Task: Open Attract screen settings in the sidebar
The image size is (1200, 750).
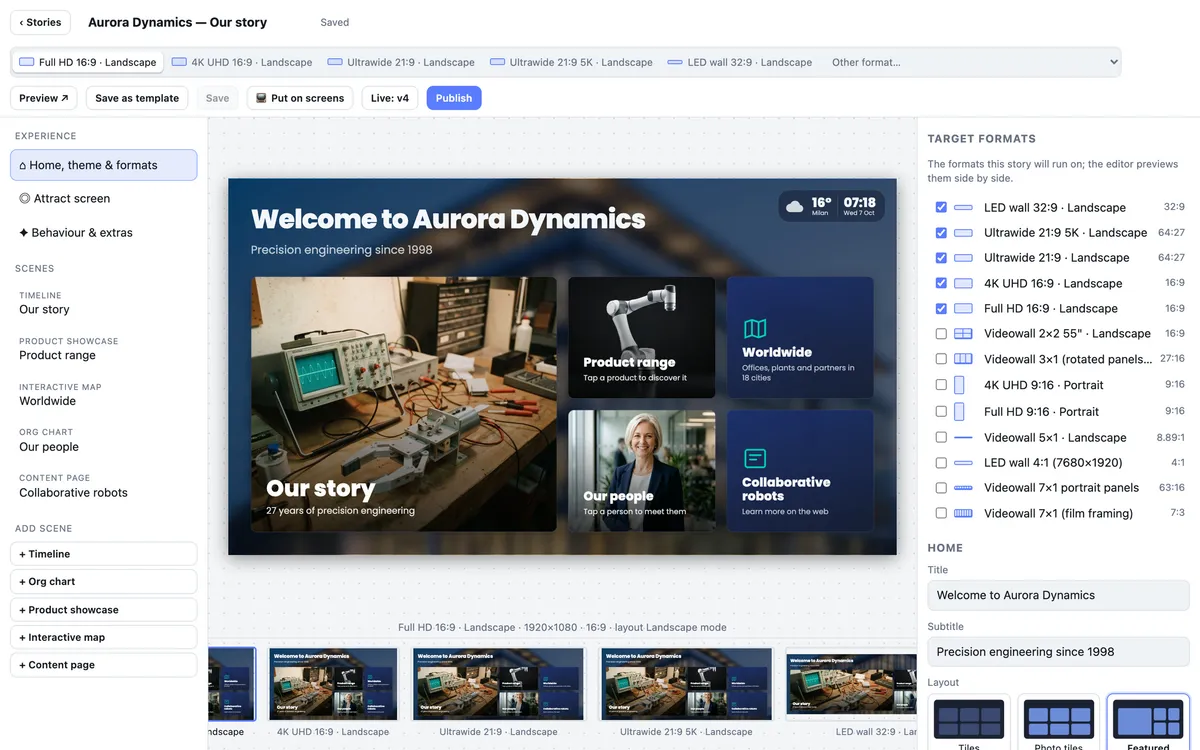Action: coord(103,199)
